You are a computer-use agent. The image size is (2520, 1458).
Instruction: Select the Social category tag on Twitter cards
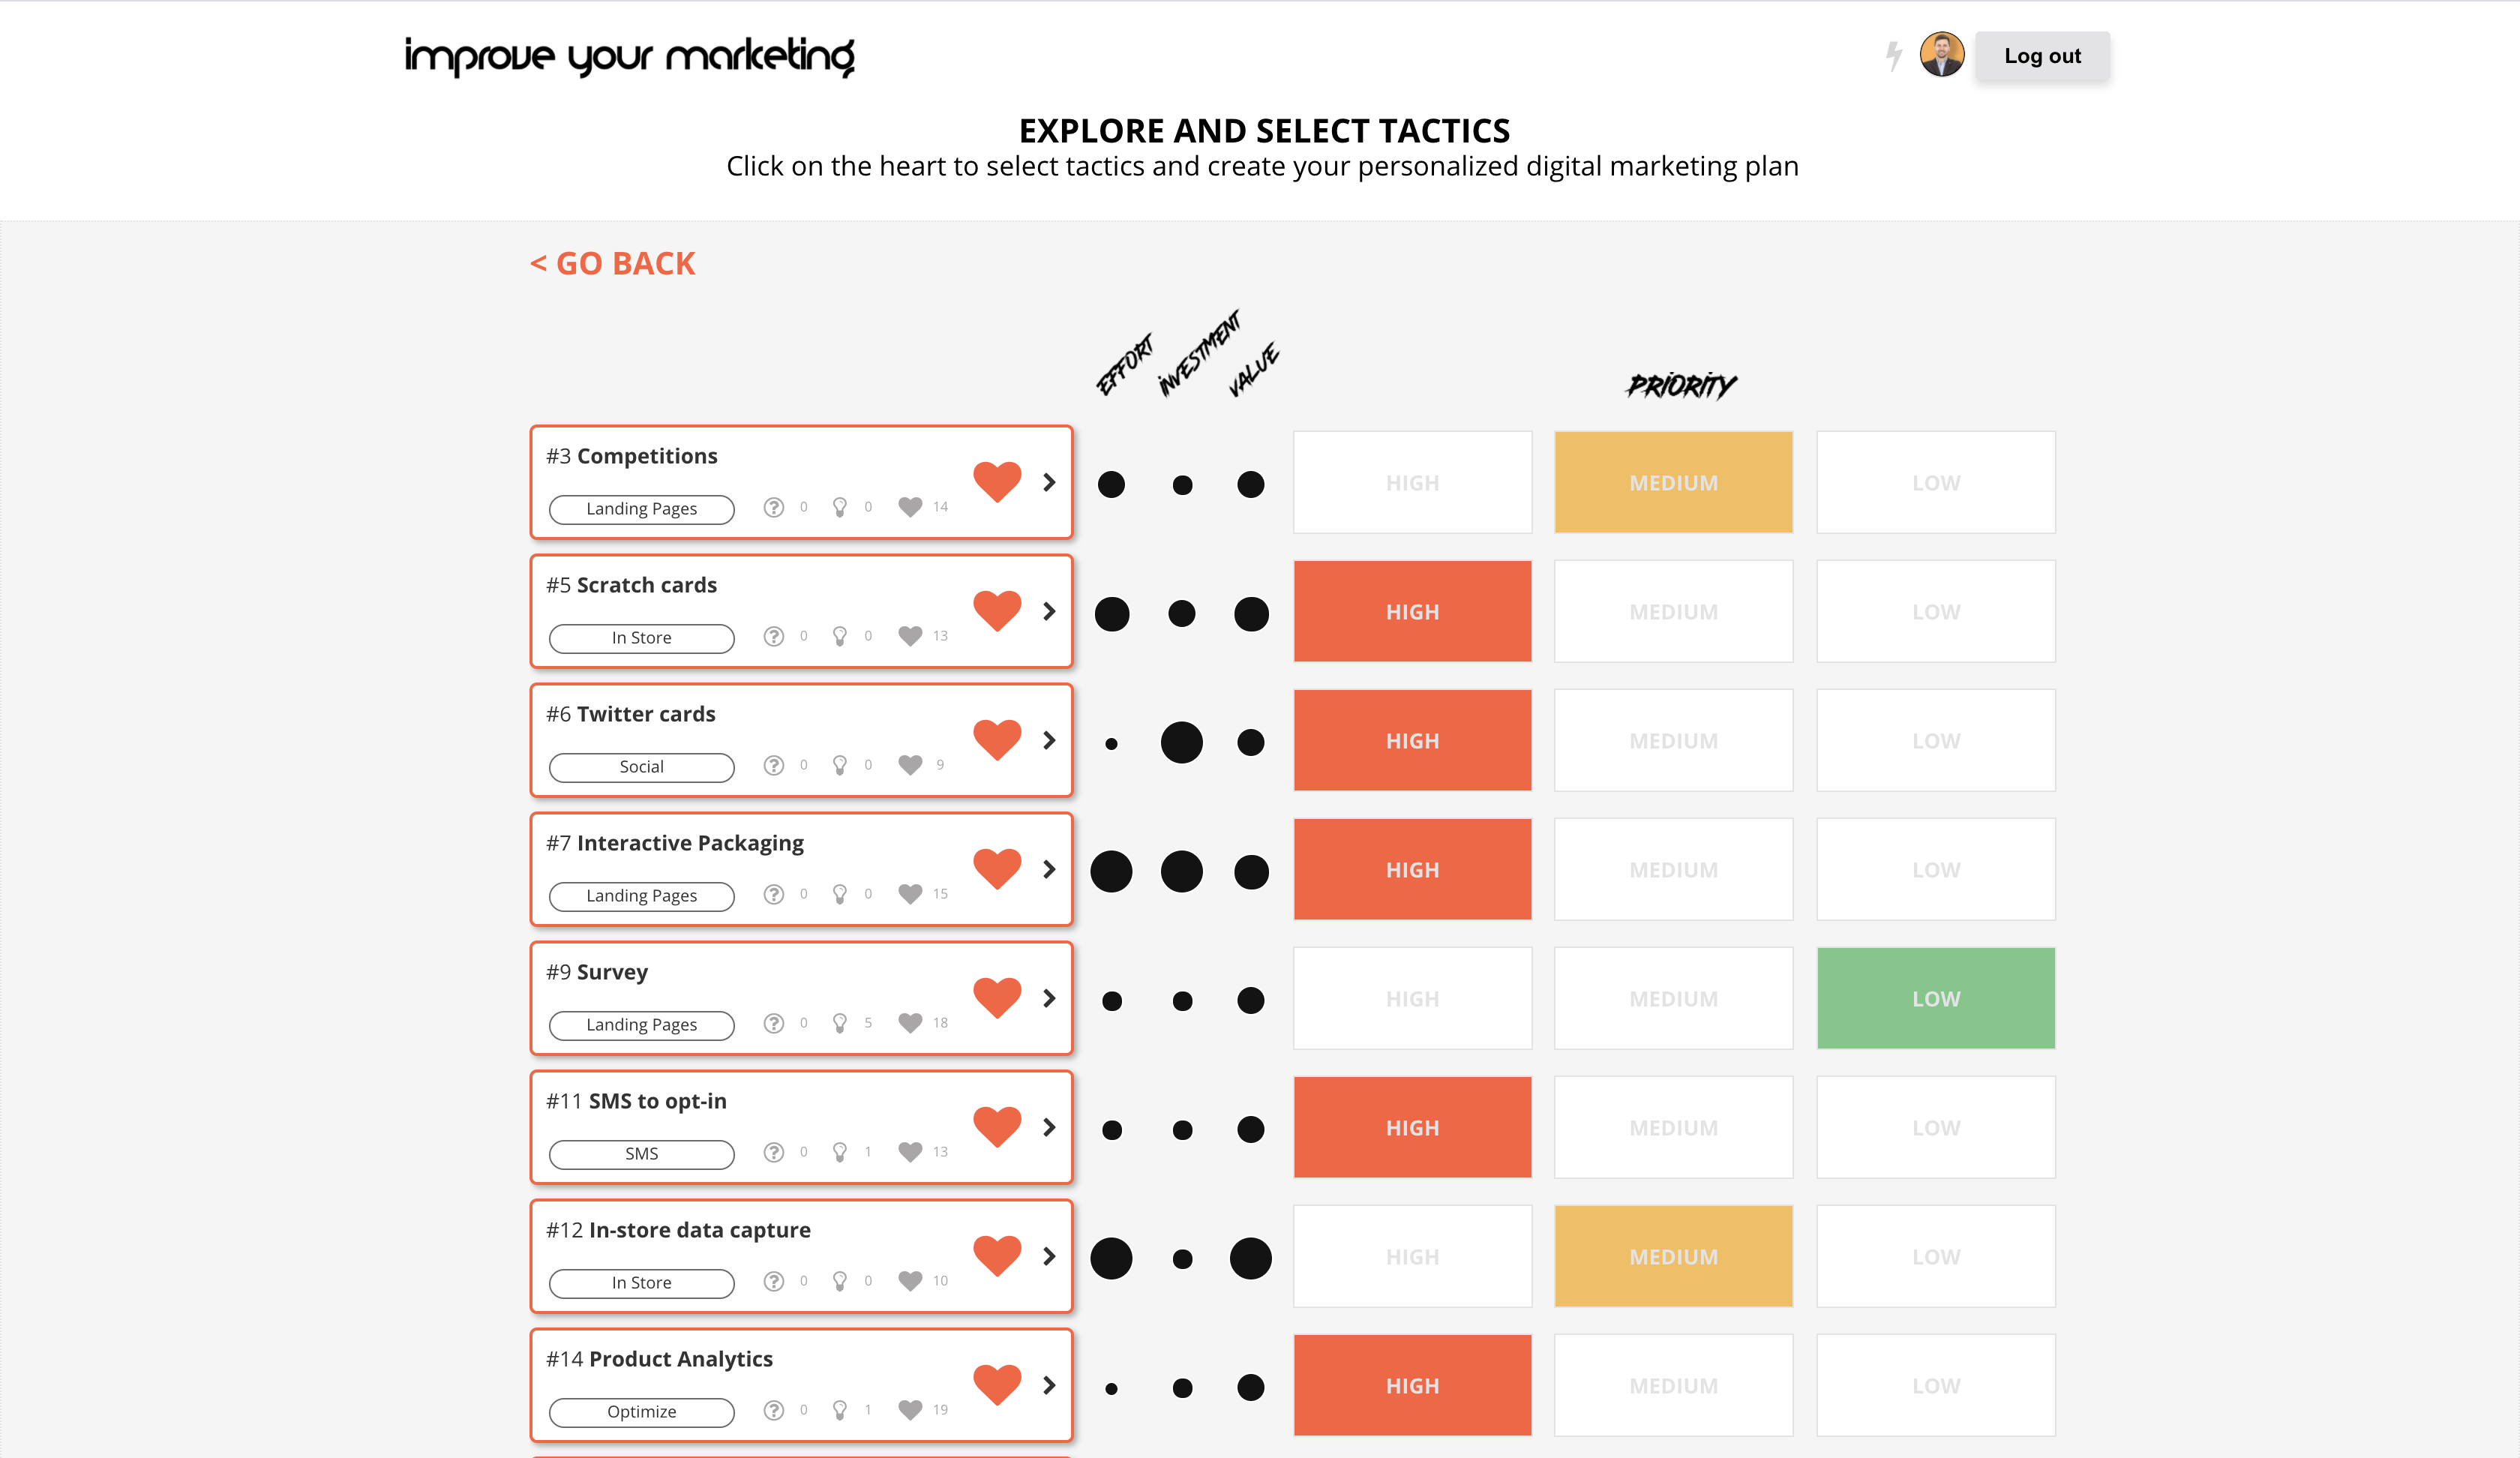[641, 766]
